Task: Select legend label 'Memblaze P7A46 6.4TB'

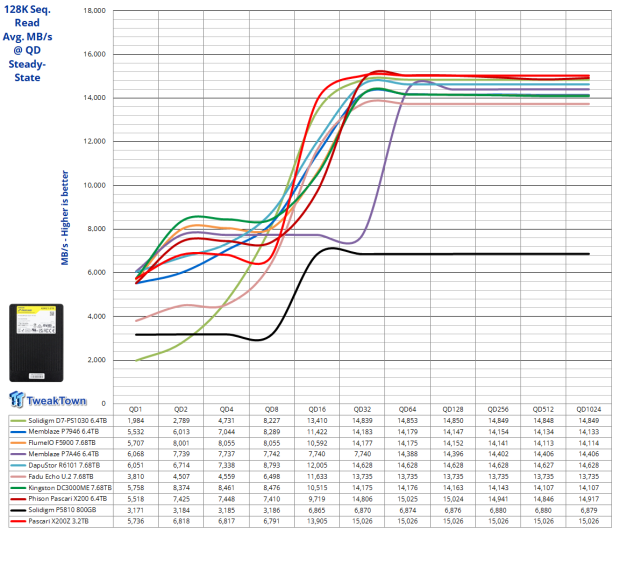Action: [64, 454]
